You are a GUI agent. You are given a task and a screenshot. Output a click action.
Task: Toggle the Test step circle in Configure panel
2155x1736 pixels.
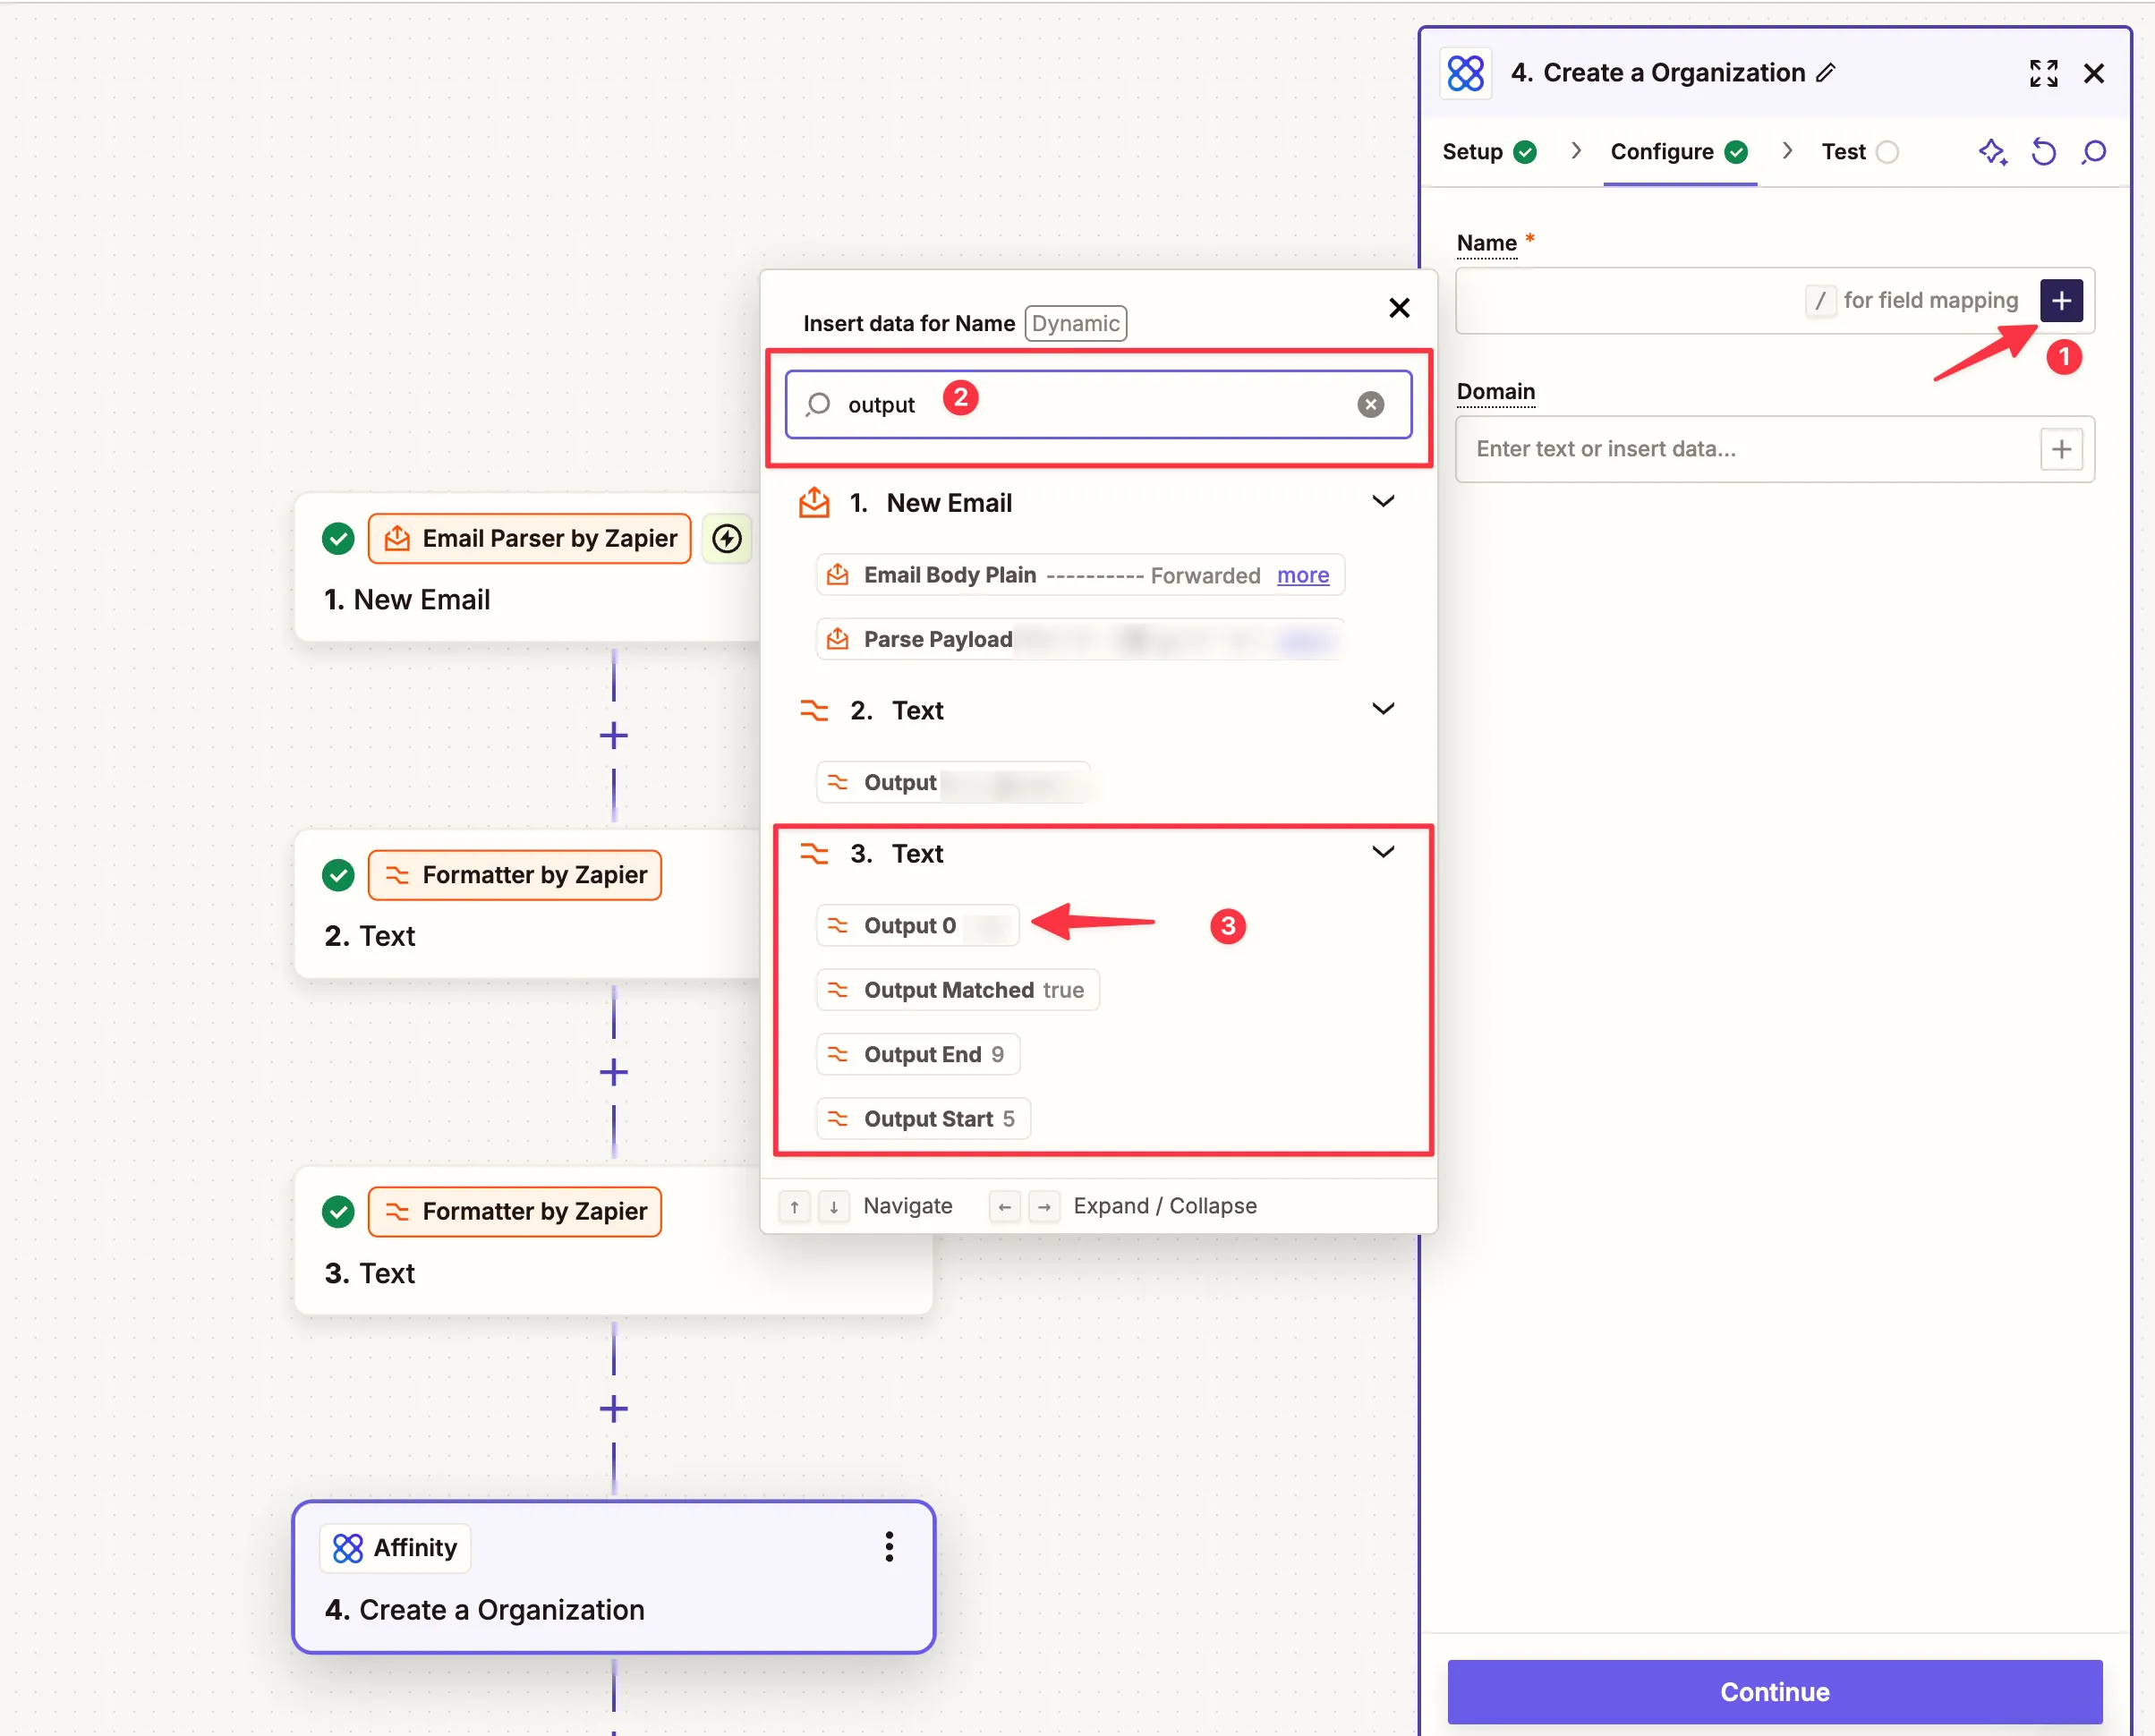(1884, 150)
